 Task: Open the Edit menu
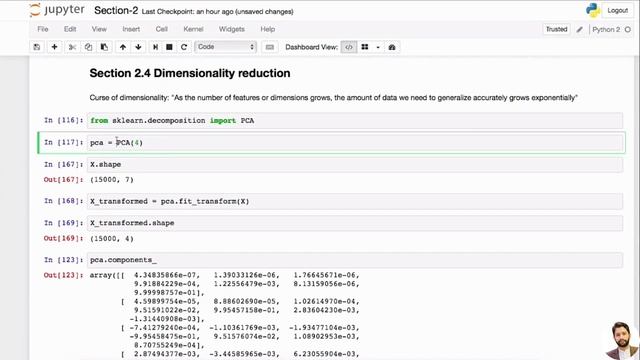click(x=70, y=29)
